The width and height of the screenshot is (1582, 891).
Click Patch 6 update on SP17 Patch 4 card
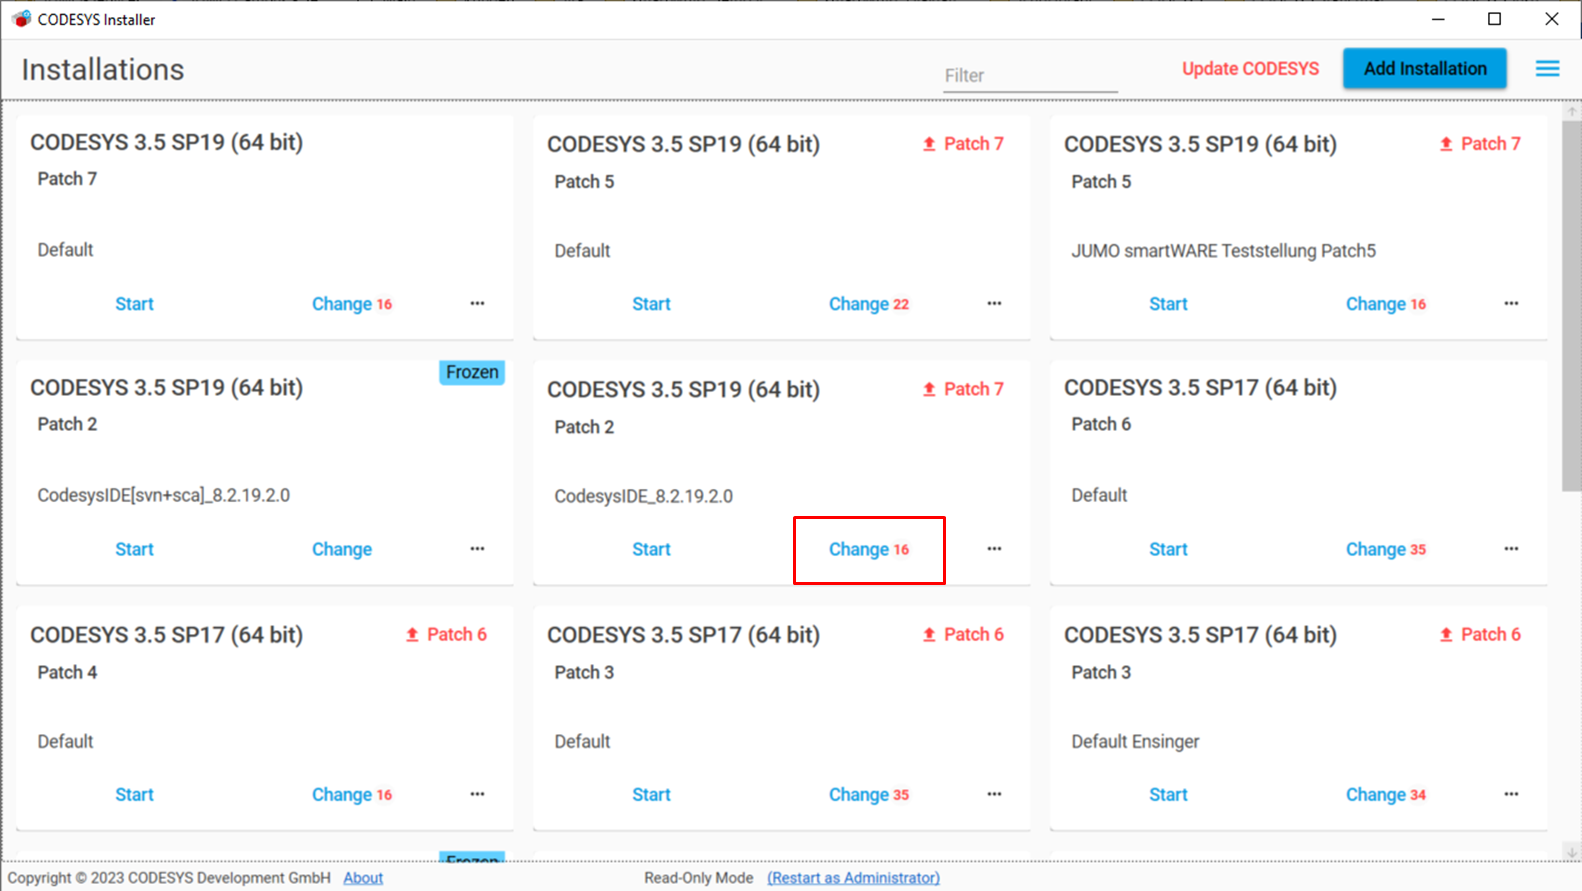tap(445, 634)
